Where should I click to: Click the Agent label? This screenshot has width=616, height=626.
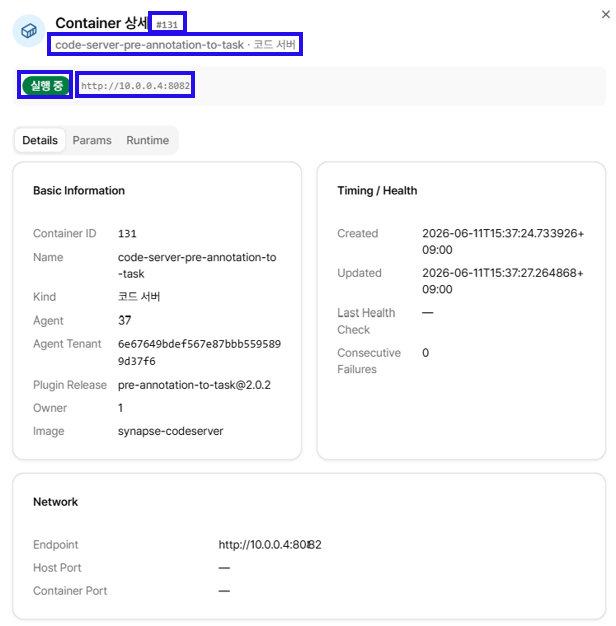pos(48,321)
